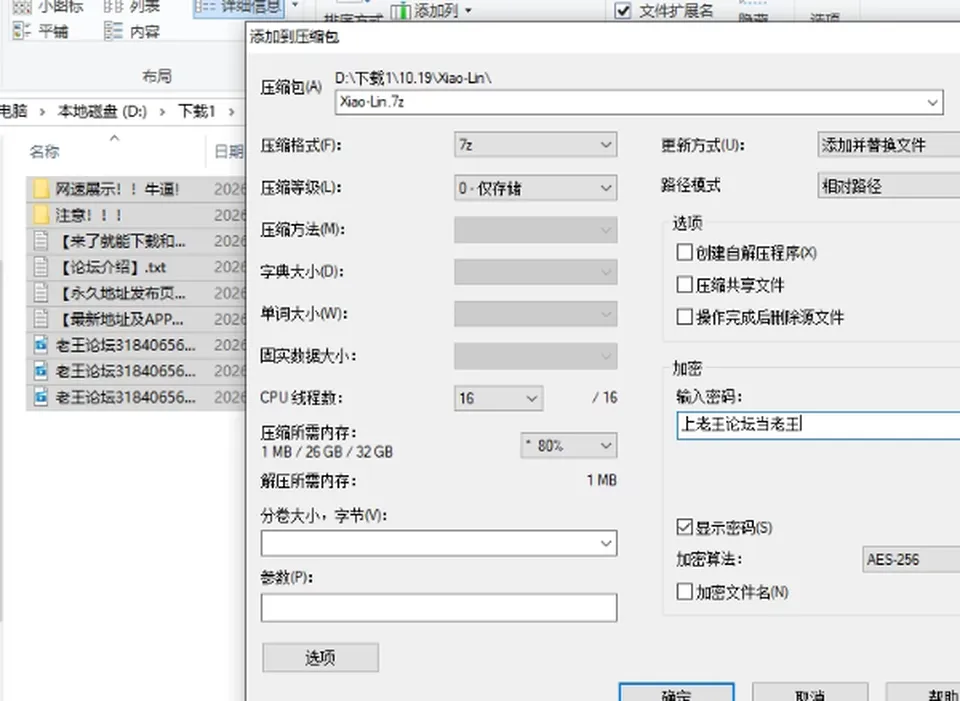Viewport: 960px width, 701px height.
Task: Check 操作完成后删除源文件
Action: 684,317
